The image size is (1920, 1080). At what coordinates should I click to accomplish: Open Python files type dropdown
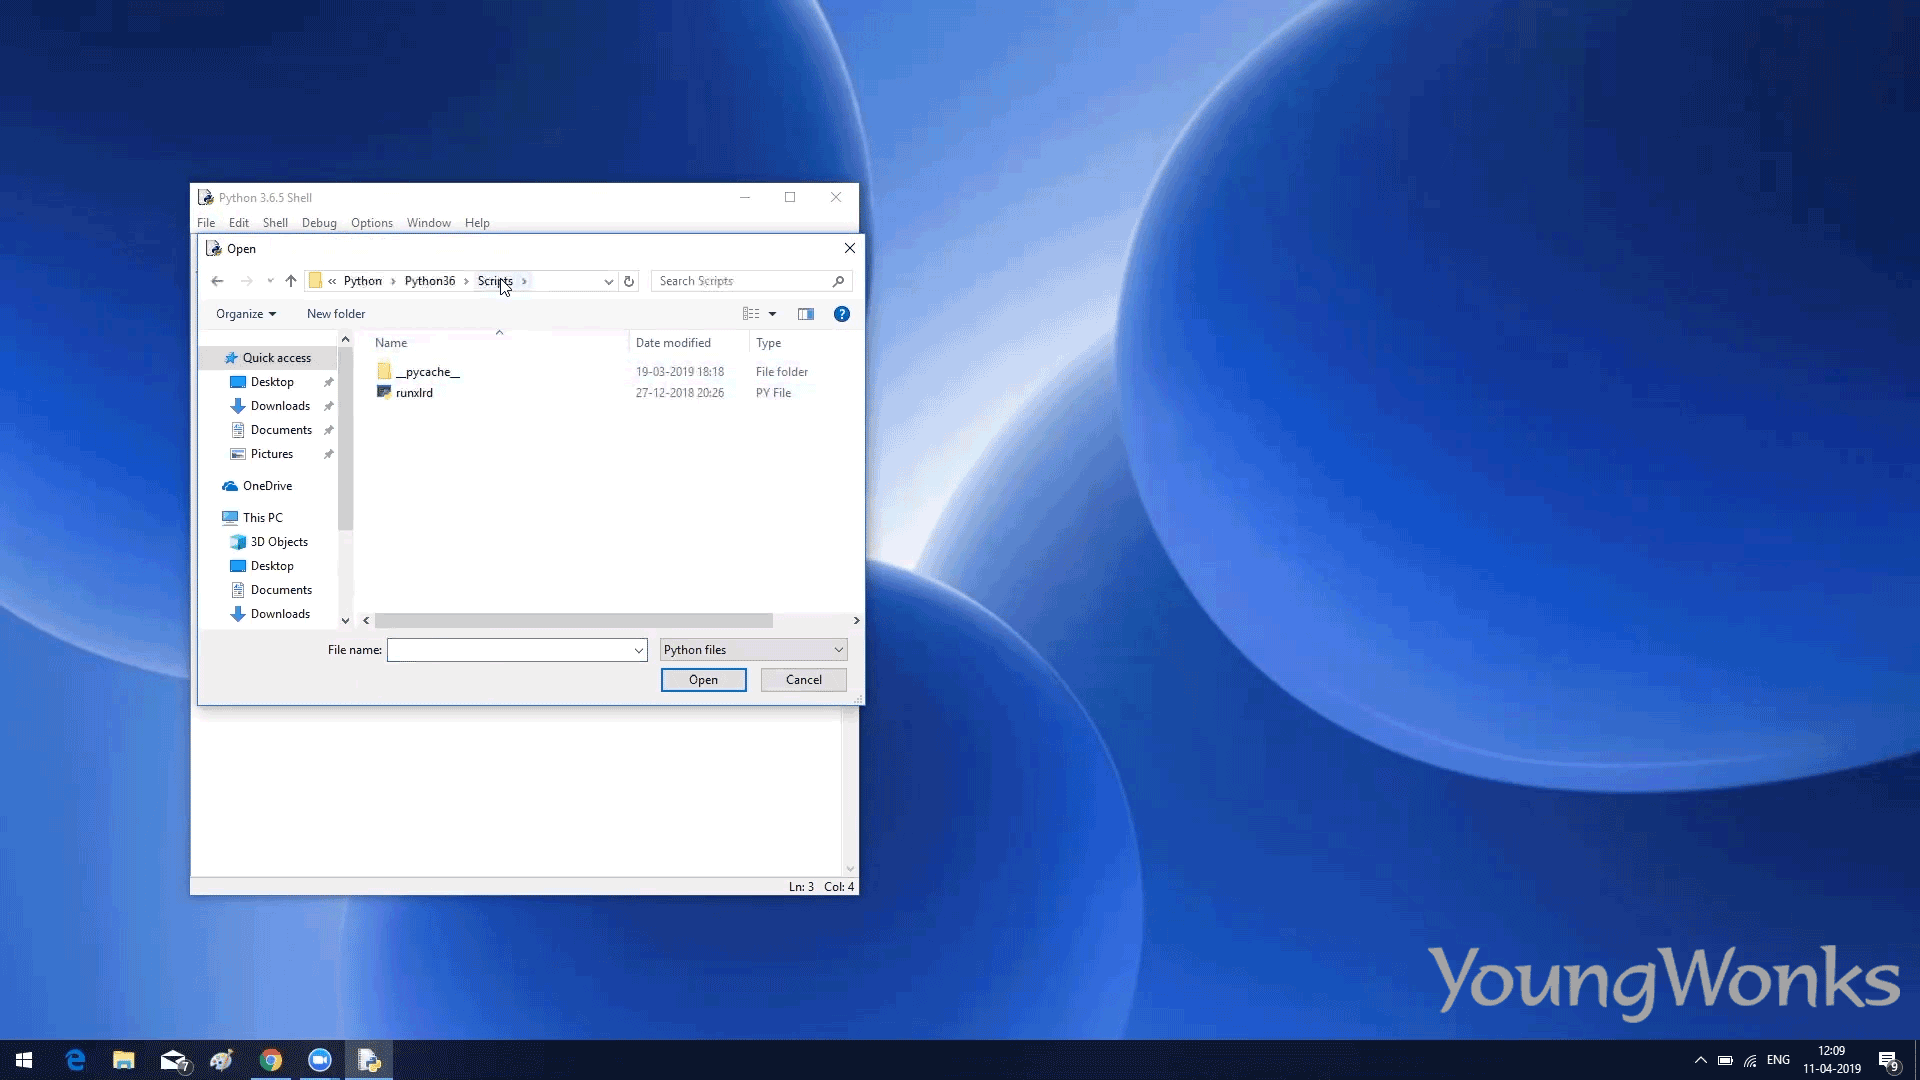[x=753, y=650]
